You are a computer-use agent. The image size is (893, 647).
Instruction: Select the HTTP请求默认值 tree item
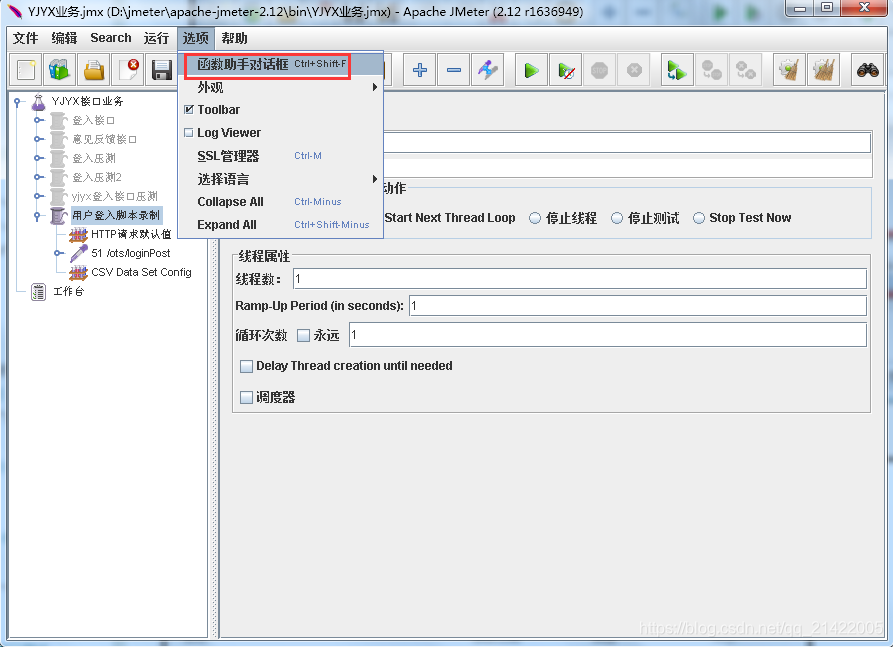click(131, 234)
